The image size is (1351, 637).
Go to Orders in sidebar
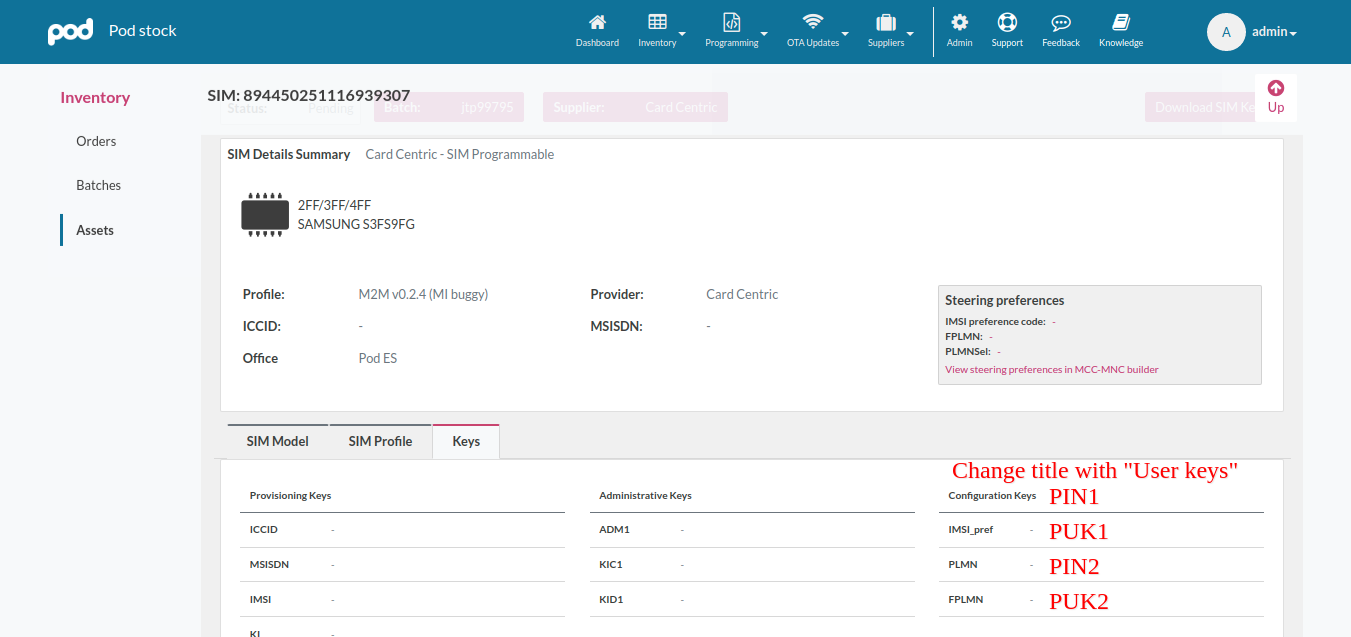[x=96, y=141]
